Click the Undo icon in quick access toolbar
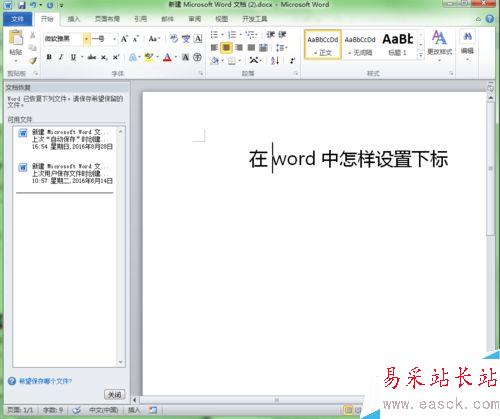500x419 pixels. pos(33,5)
